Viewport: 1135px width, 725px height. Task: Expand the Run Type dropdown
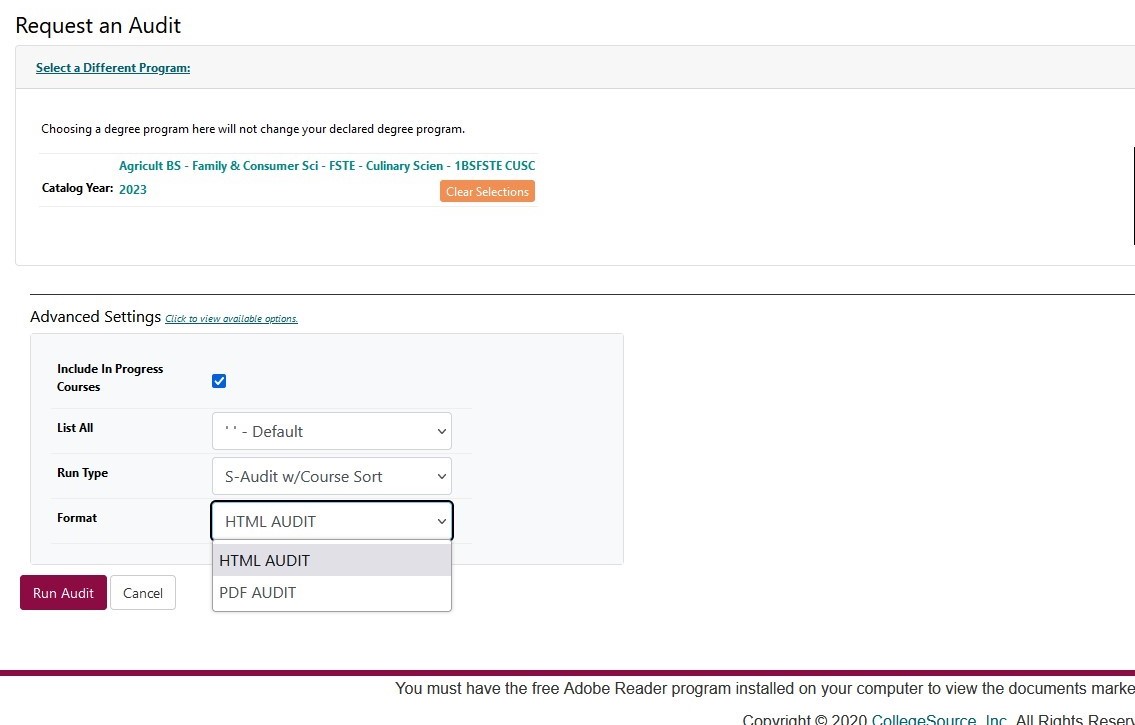(x=331, y=476)
